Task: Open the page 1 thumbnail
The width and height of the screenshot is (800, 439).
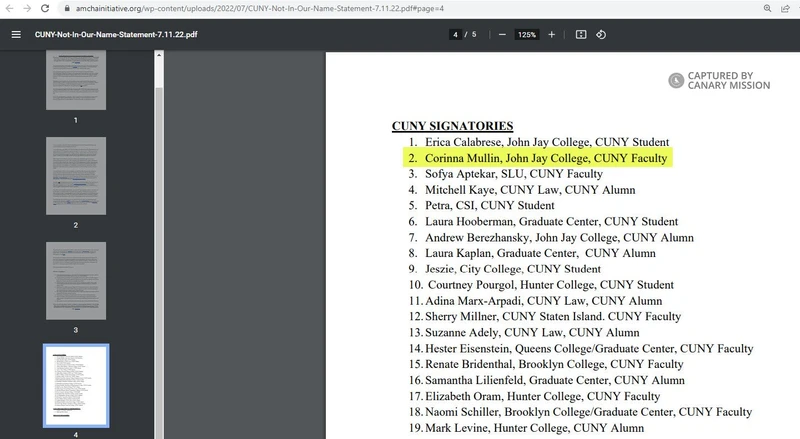Action: 76,80
